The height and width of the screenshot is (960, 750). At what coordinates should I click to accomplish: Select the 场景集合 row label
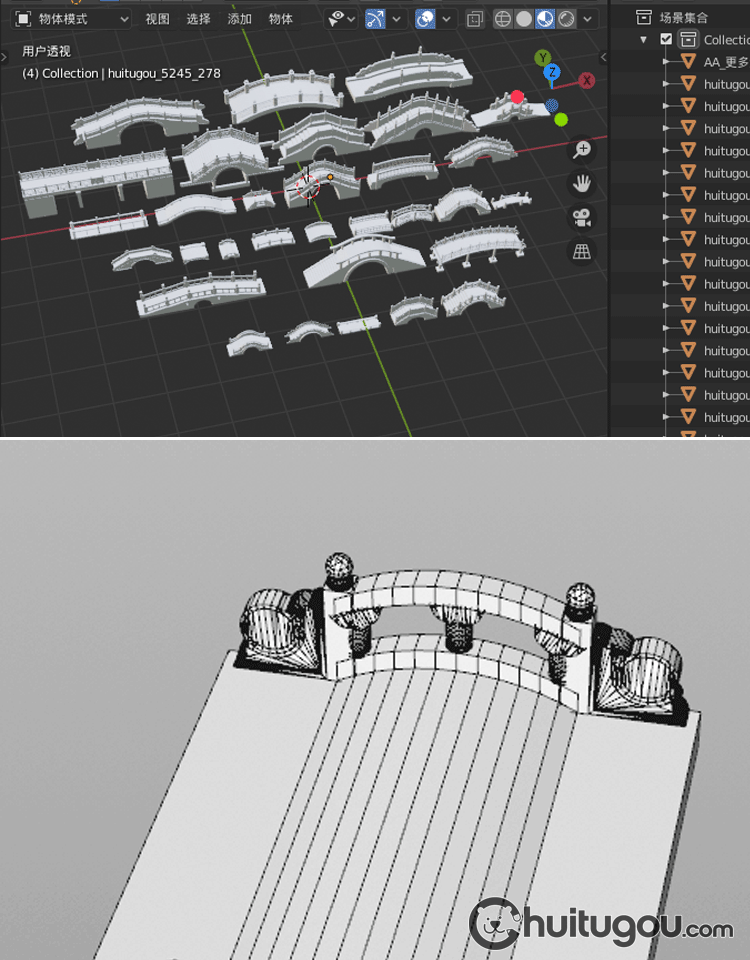coord(683,18)
